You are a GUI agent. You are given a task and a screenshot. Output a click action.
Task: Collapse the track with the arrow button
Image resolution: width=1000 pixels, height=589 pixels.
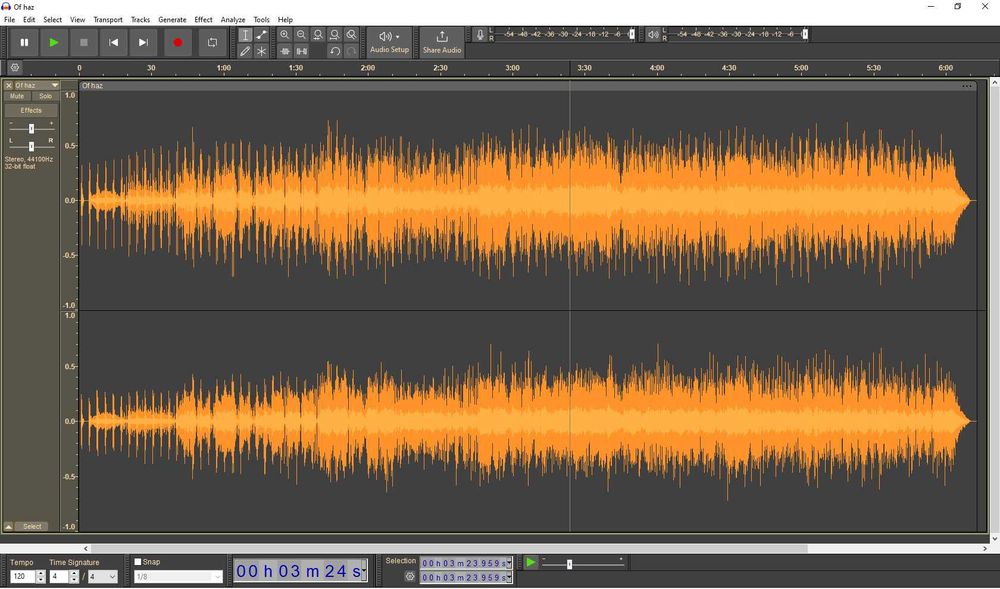point(8,527)
